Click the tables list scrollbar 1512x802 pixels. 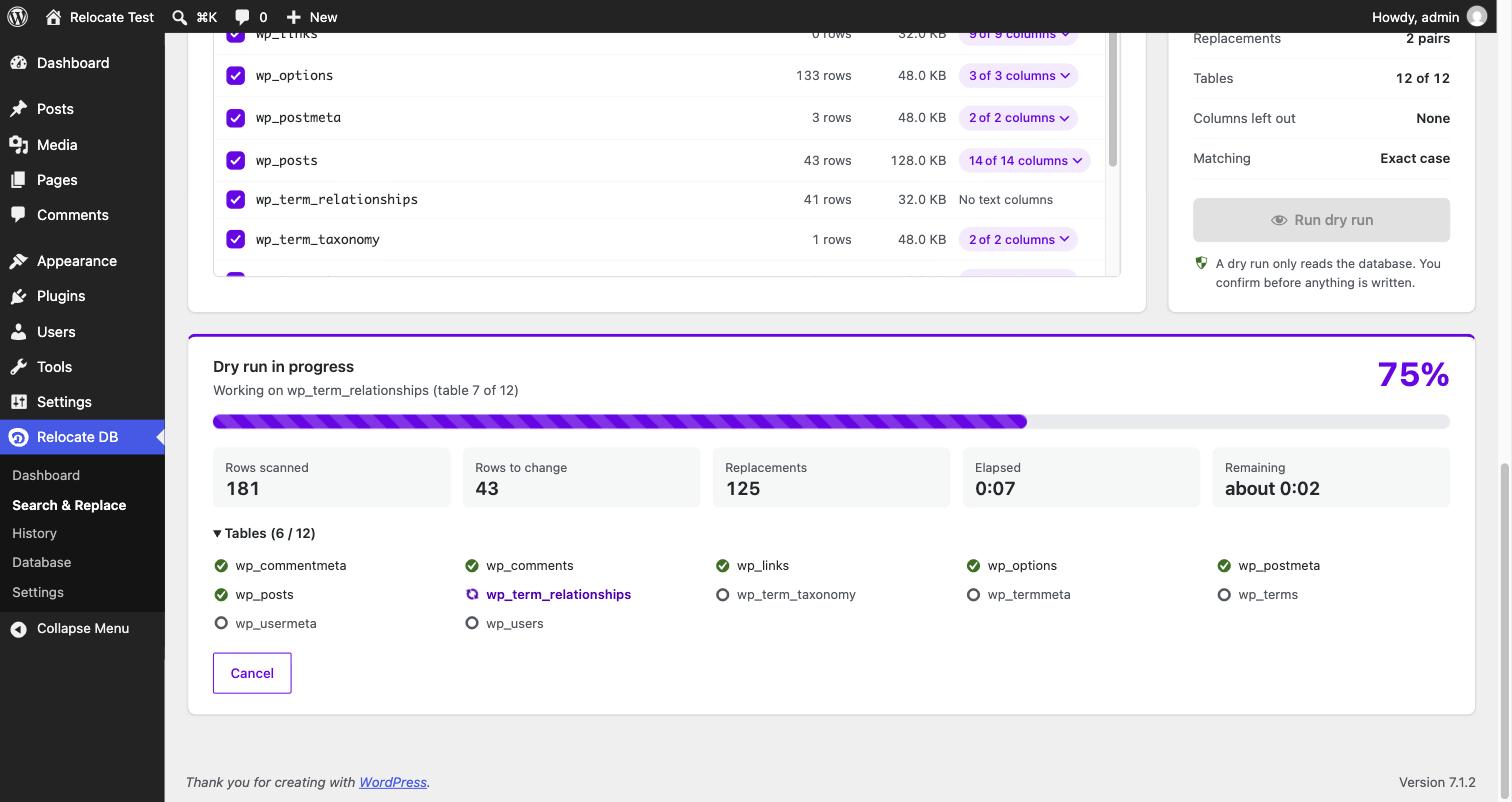[1112, 100]
